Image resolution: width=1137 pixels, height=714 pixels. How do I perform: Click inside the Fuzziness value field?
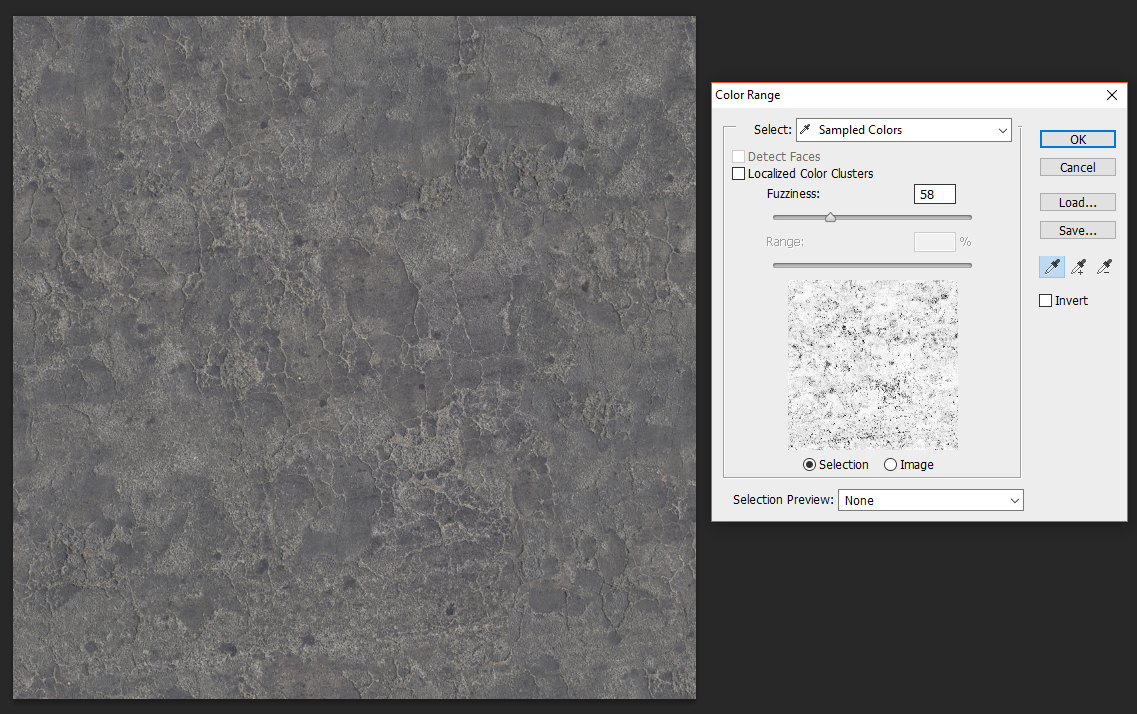(934, 193)
